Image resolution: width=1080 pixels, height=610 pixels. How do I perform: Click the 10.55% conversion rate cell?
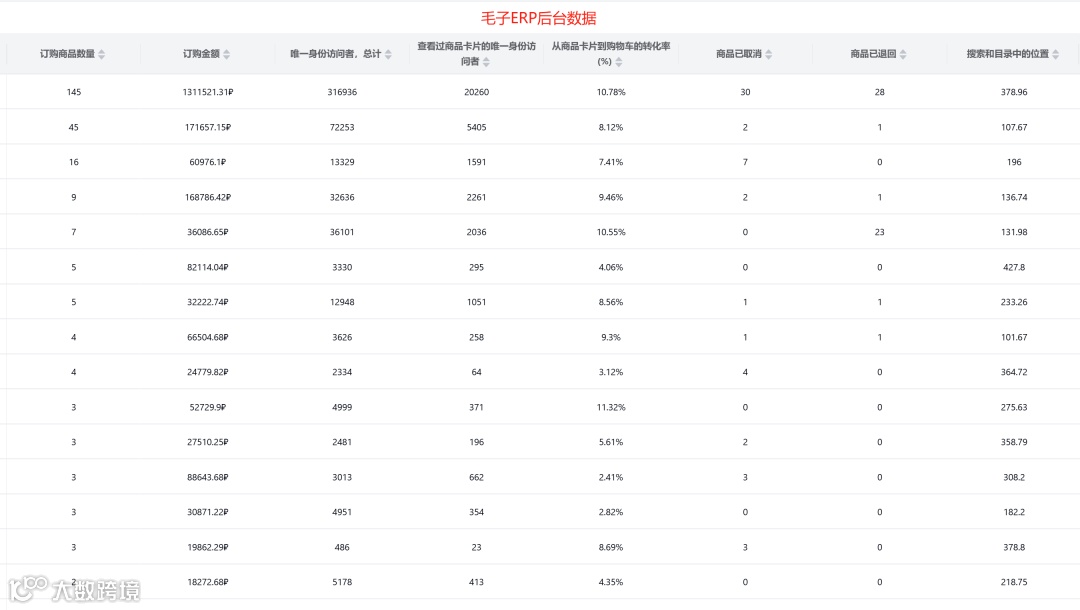611,232
